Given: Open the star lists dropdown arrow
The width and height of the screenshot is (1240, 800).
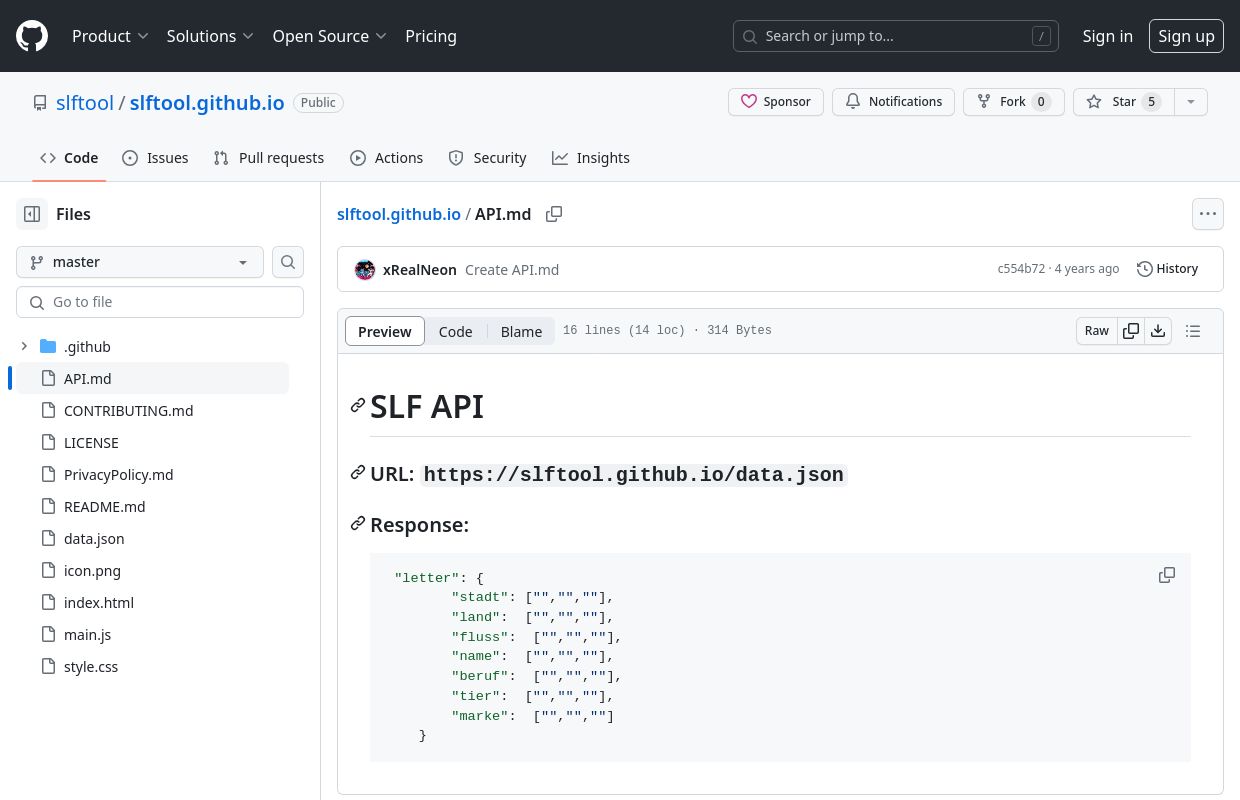Looking at the screenshot, I should 1190,102.
